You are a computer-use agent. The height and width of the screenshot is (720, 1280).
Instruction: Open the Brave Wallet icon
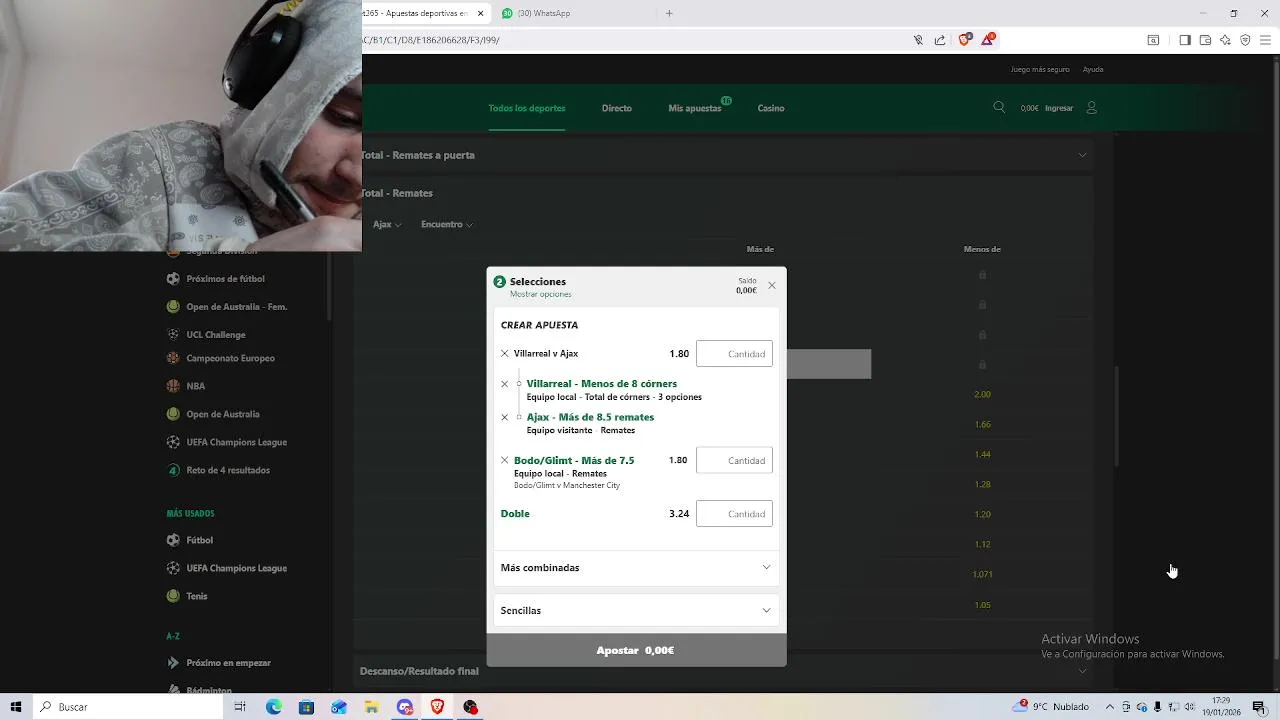click(1205, 40)
